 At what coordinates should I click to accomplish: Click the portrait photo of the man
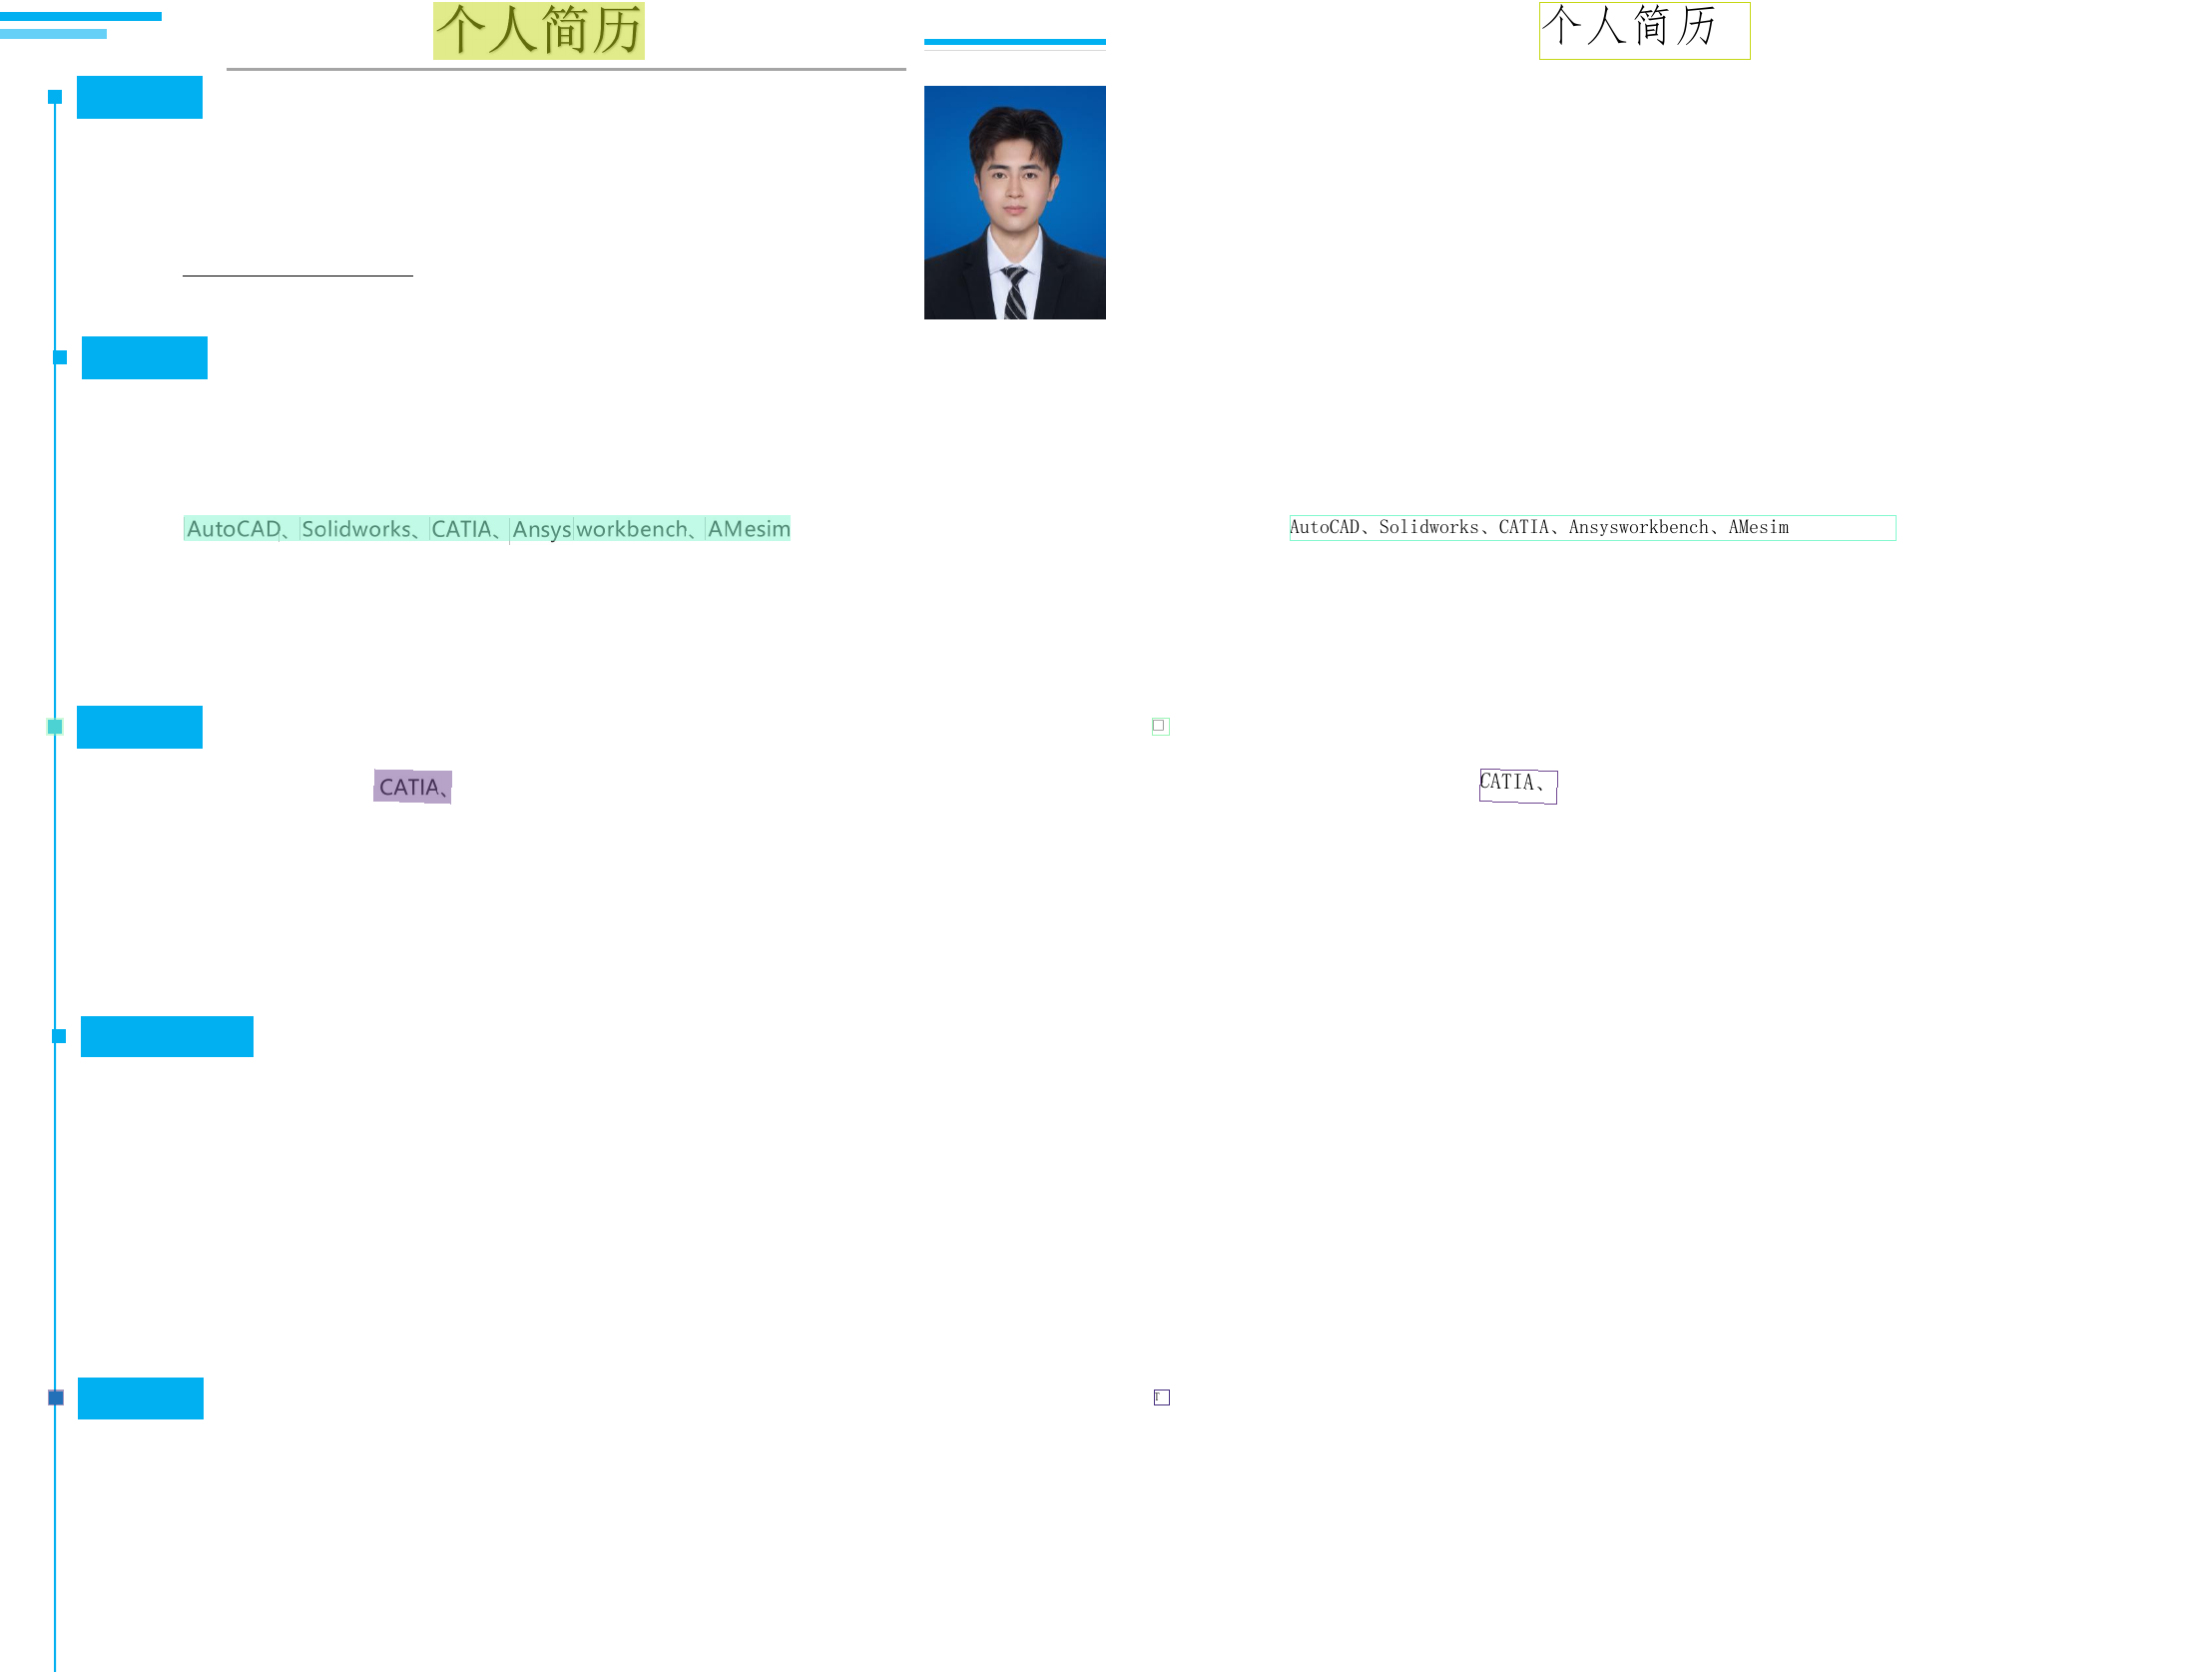pos(1014,202)
